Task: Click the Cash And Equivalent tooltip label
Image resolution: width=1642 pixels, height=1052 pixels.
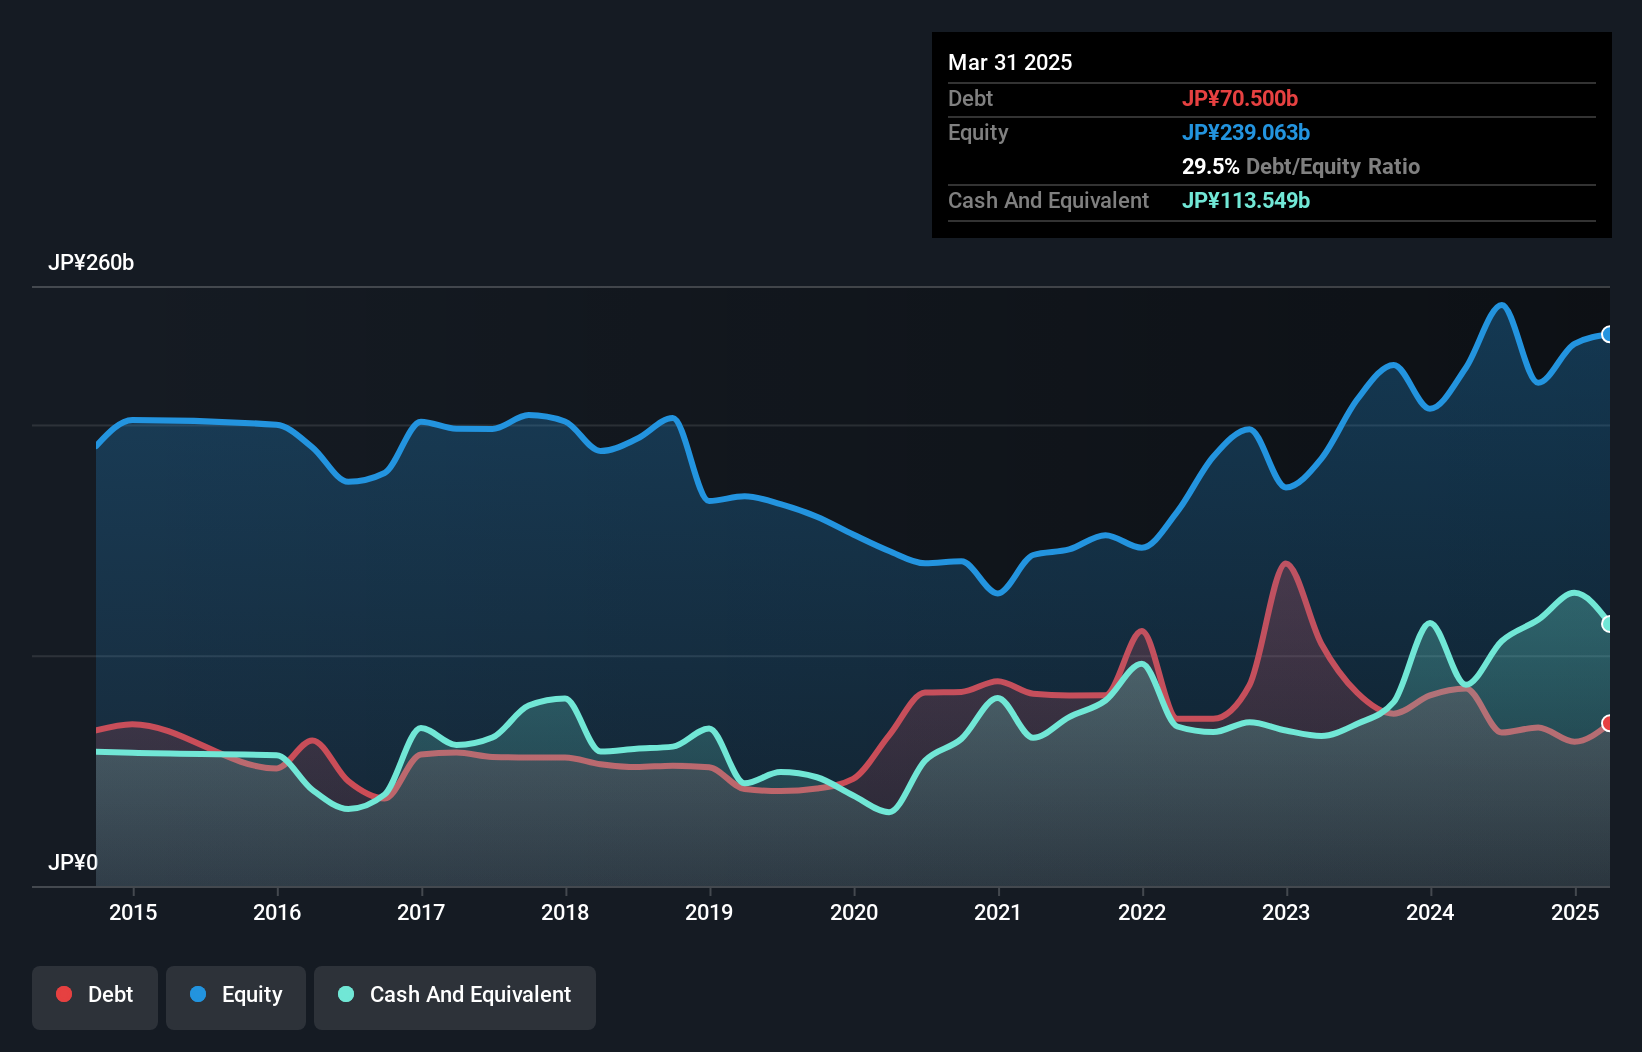Action: click(1049, 200)
